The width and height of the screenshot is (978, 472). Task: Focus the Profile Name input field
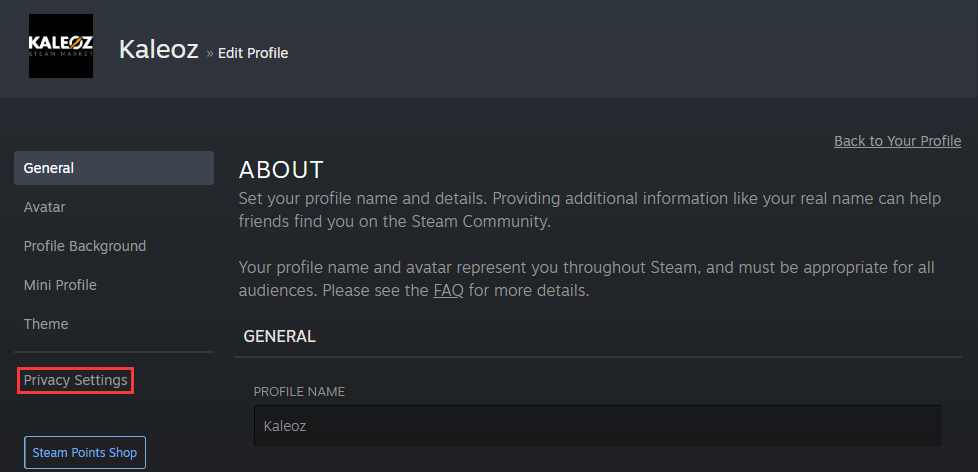coord(597,426)
